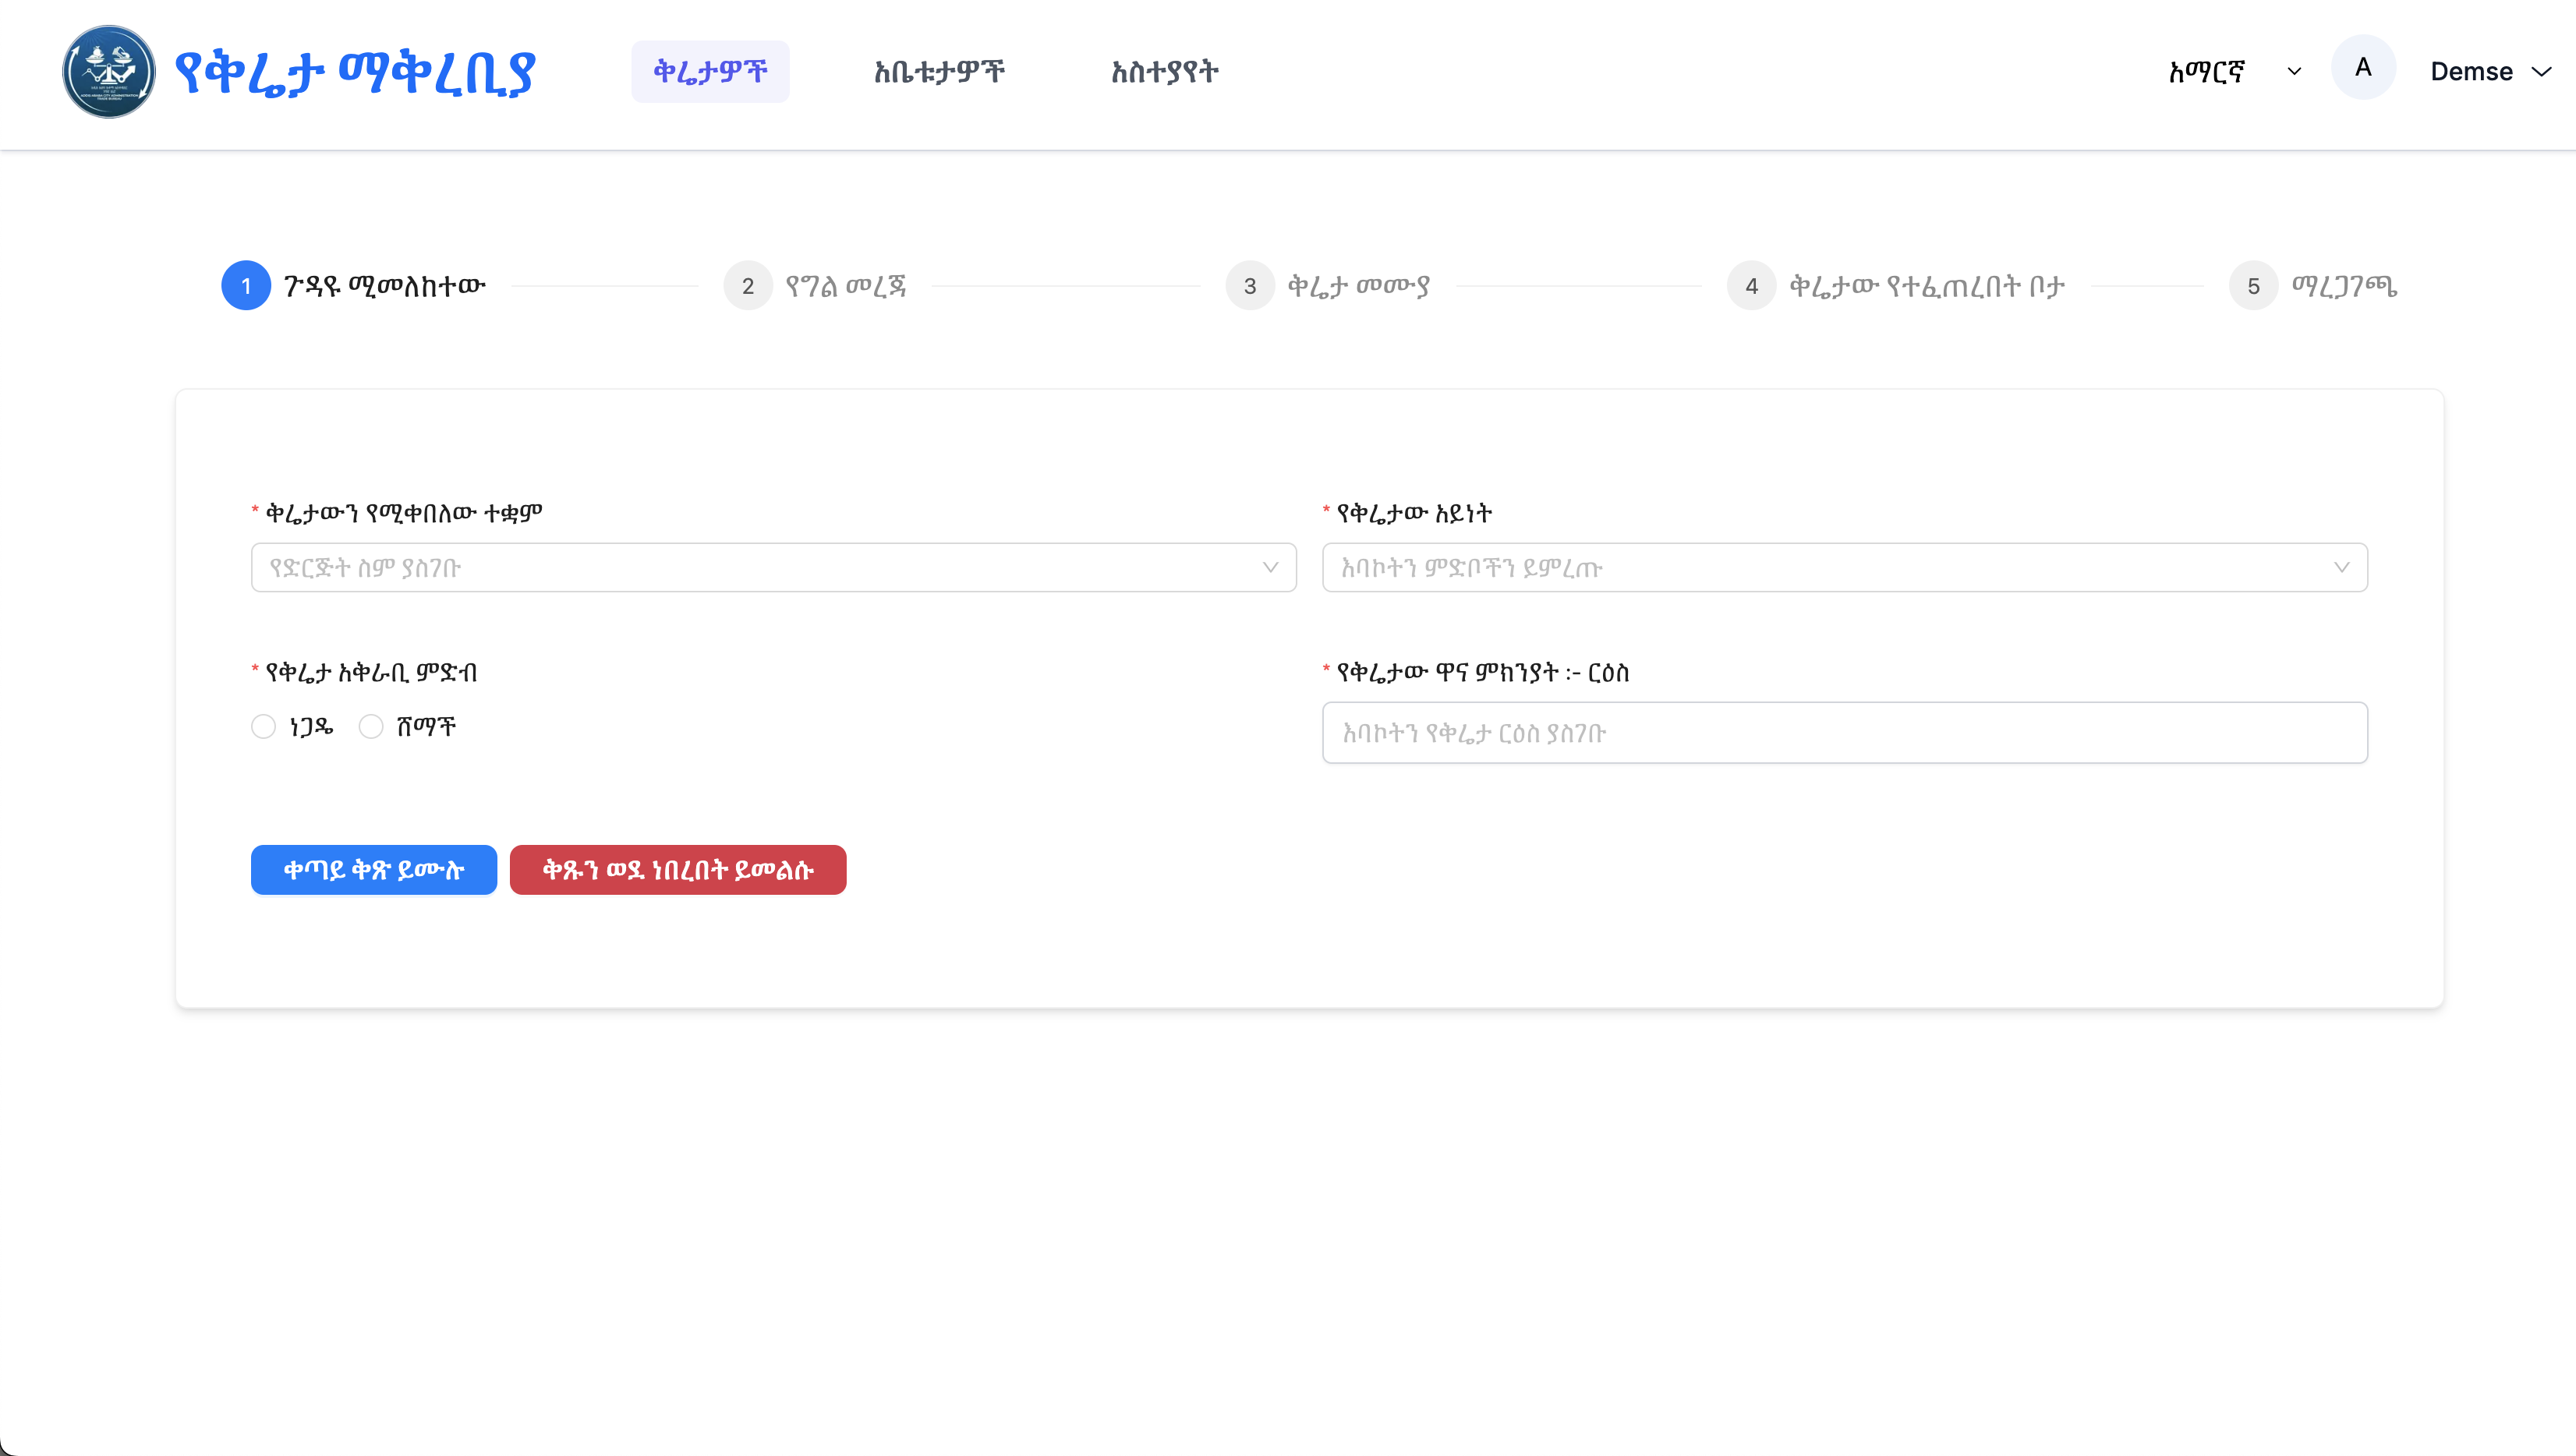
Task: Go to step 5 ማረጋገጫ
Action: (2313, 286)
